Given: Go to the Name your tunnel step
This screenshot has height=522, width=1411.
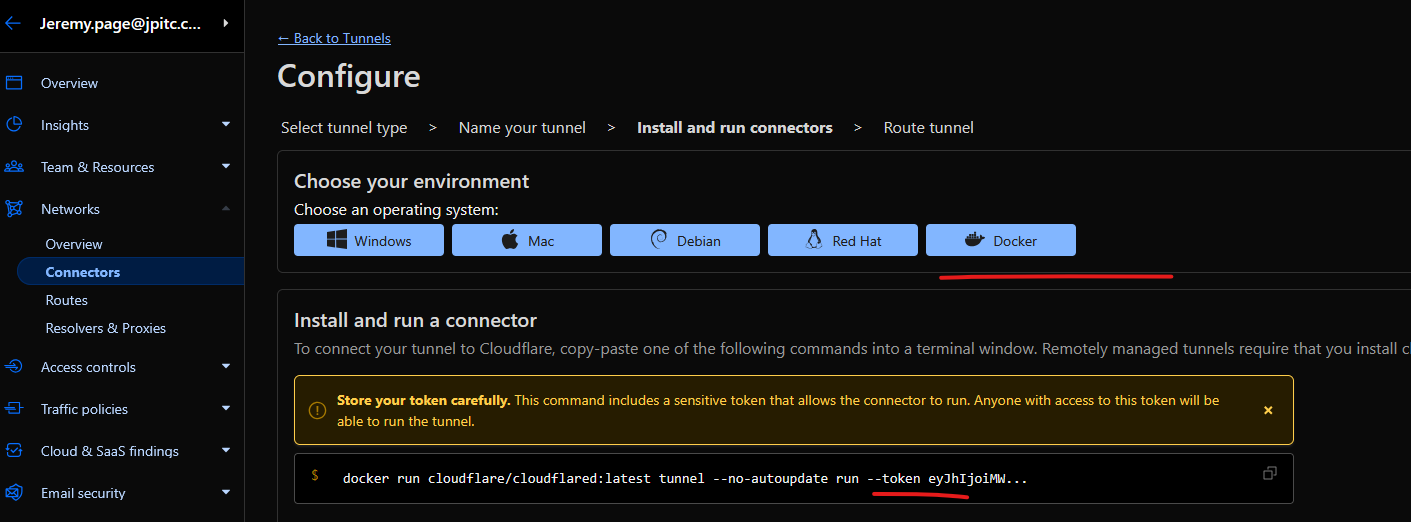Looking at the screenshot, I should click(x=522, y=128).
